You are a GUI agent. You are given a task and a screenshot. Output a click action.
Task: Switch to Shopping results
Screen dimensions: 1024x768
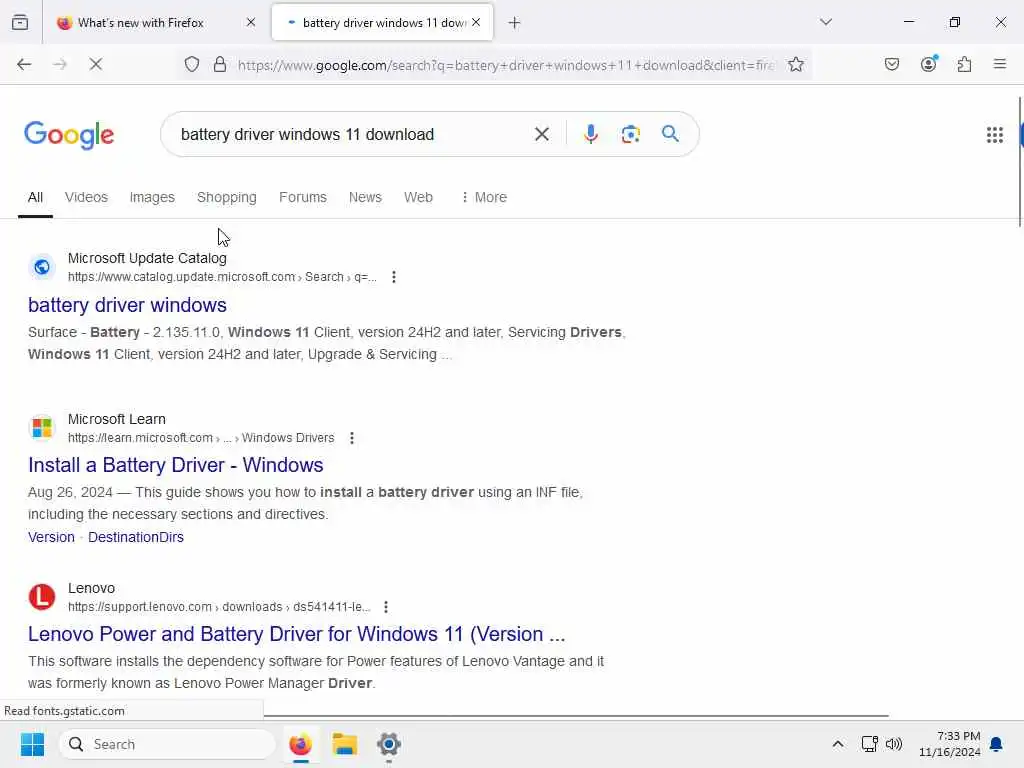(x=227, y=197)
